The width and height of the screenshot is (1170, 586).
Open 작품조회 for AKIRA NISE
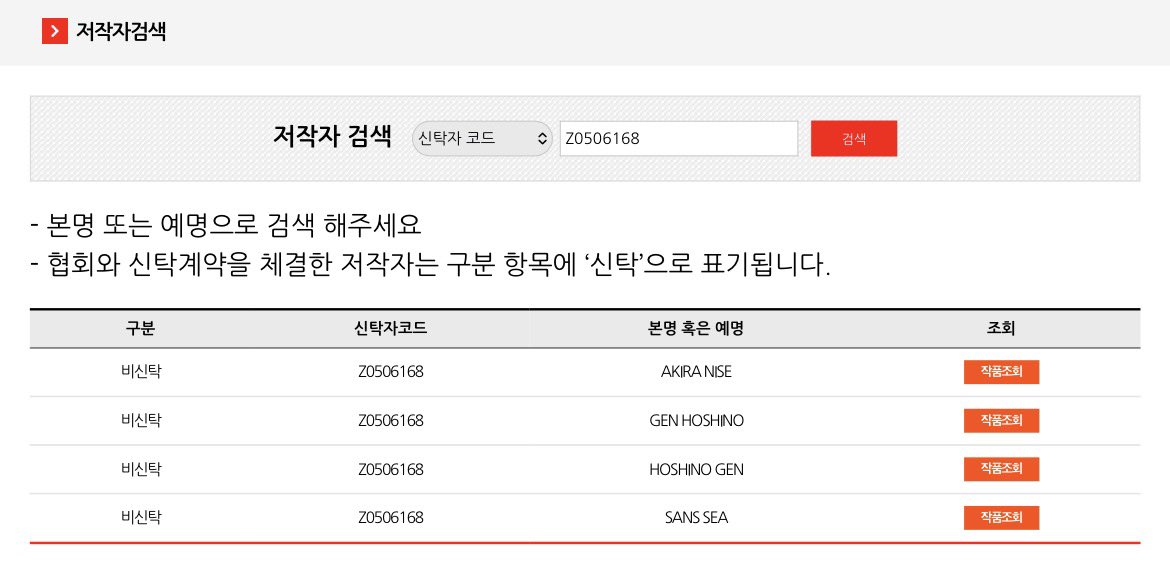click(x=1001, y=371)
